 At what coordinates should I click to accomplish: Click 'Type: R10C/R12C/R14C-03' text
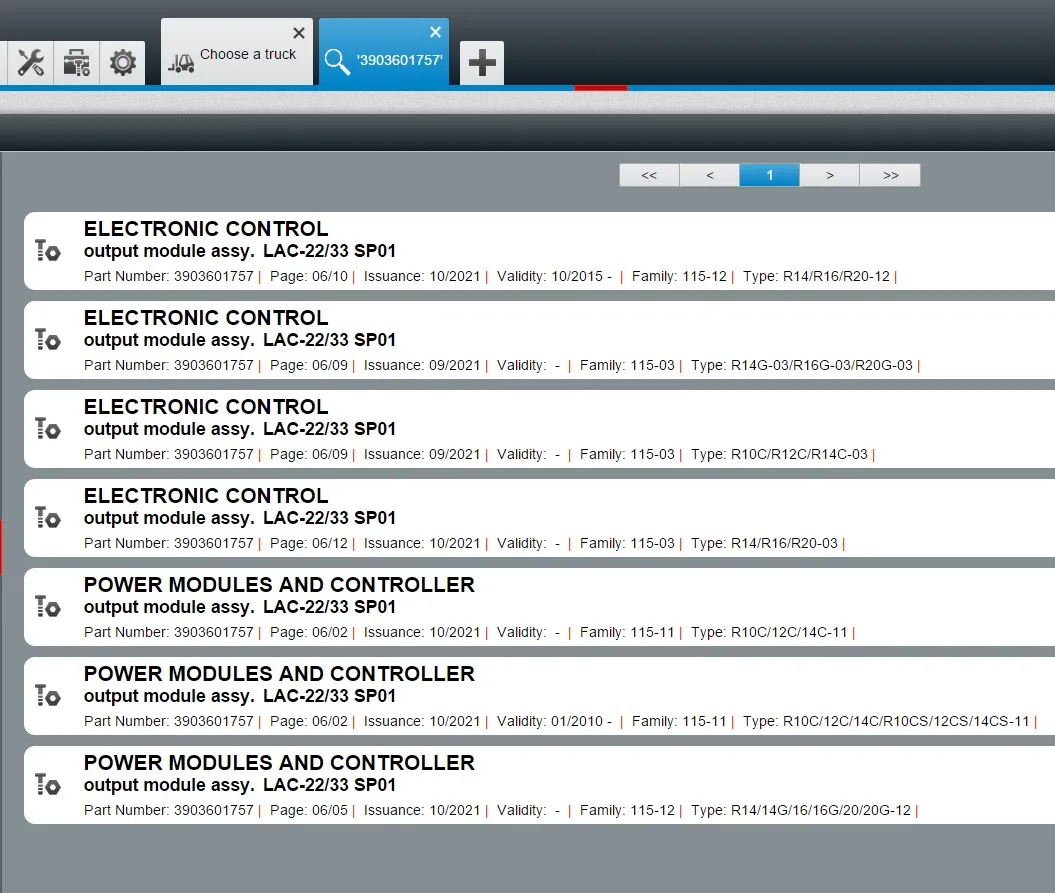point(779,454)
